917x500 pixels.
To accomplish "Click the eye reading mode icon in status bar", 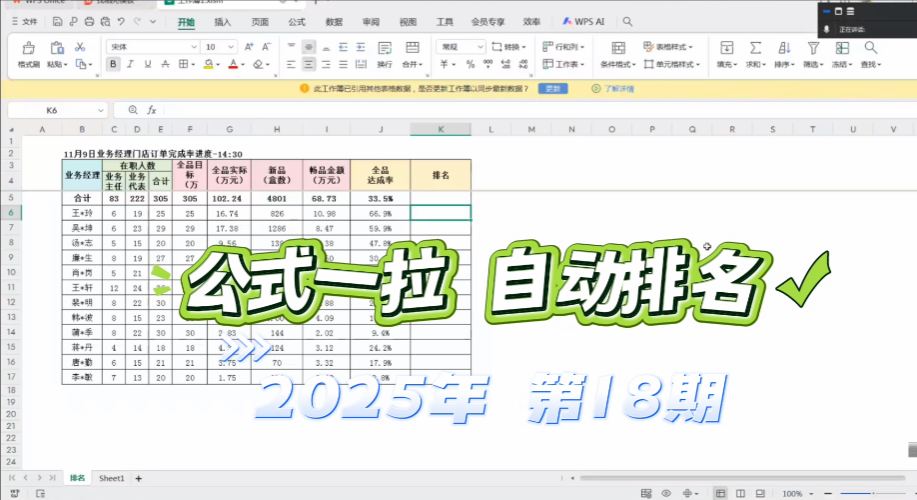I will (666, 494).
